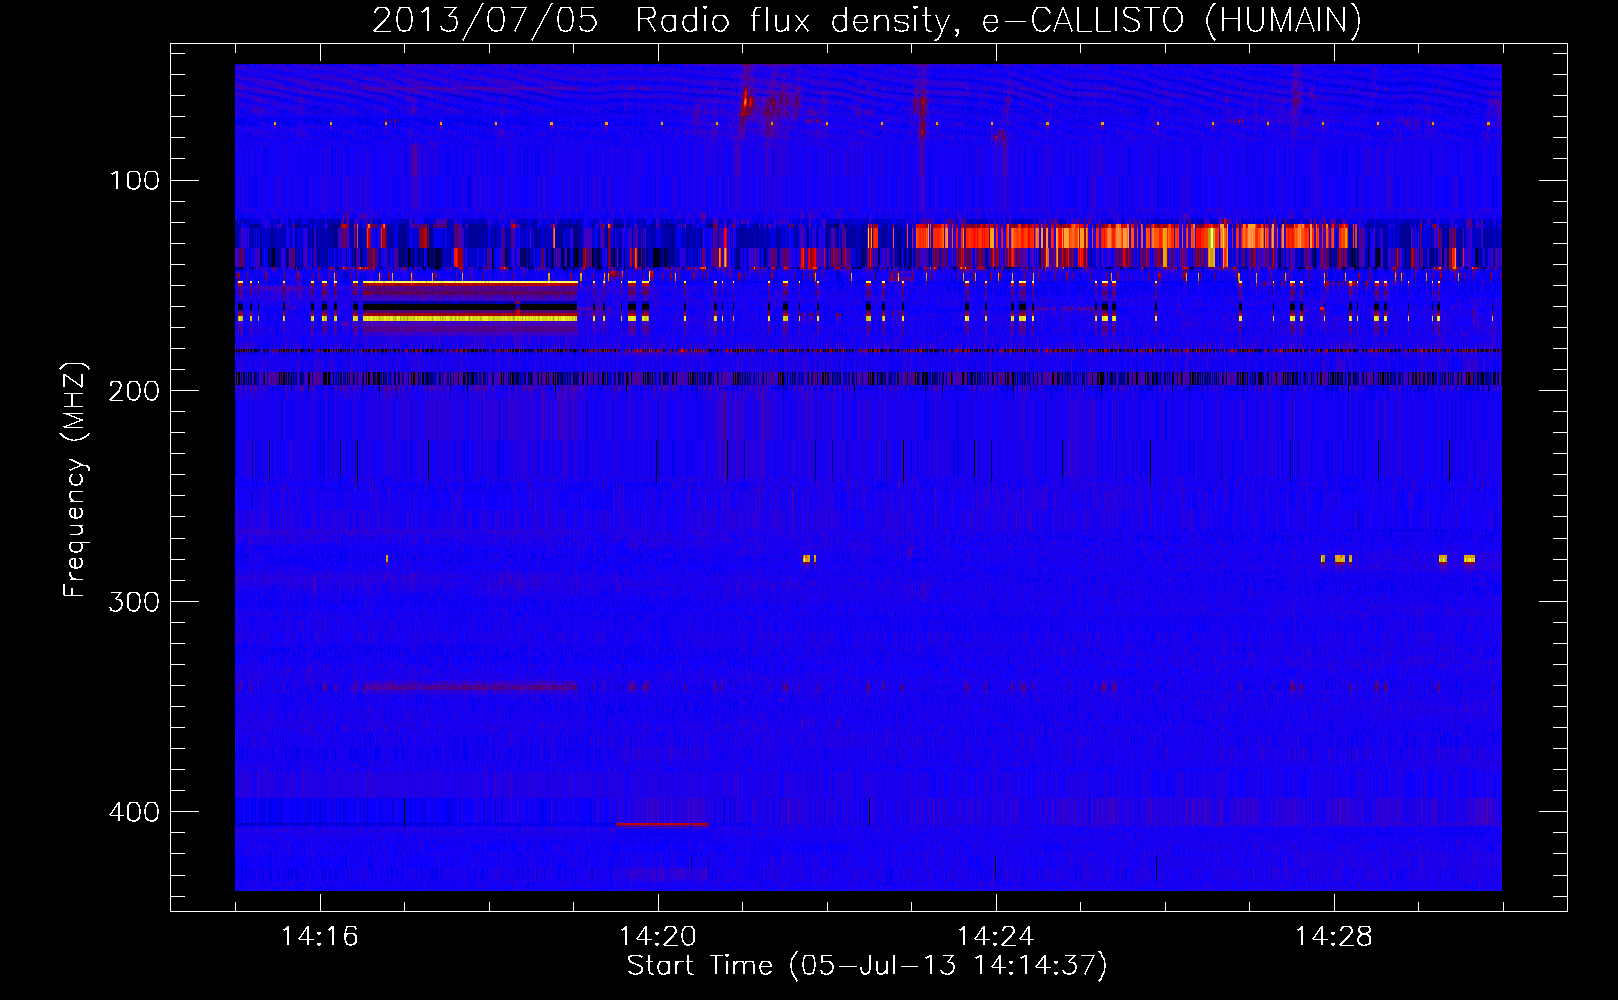The image size is (1618, 1000).
Task: Click the 14:16 time tick label
Action: tap(320, 936)
